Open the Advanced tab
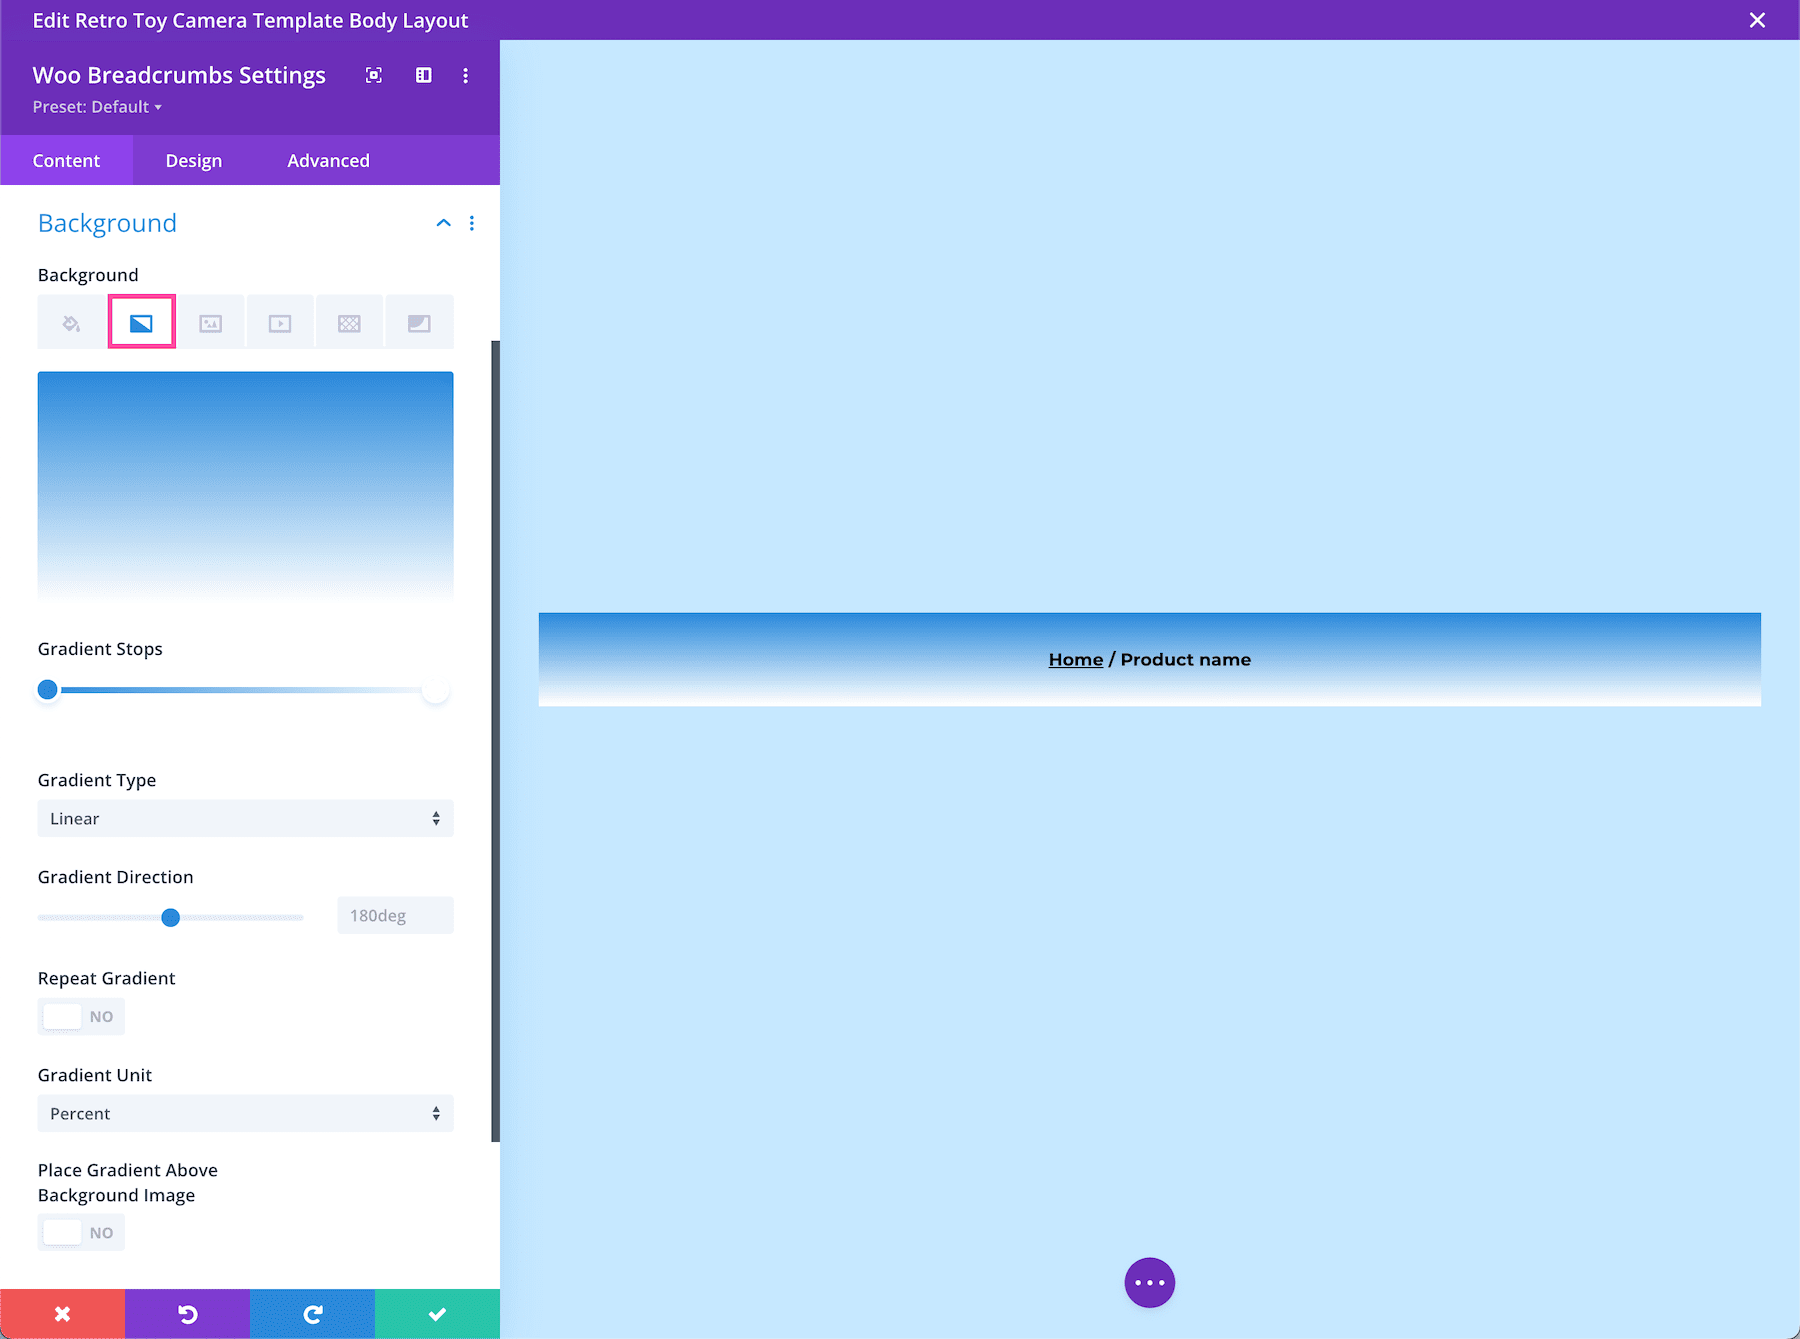 click(x=328, y=160)
